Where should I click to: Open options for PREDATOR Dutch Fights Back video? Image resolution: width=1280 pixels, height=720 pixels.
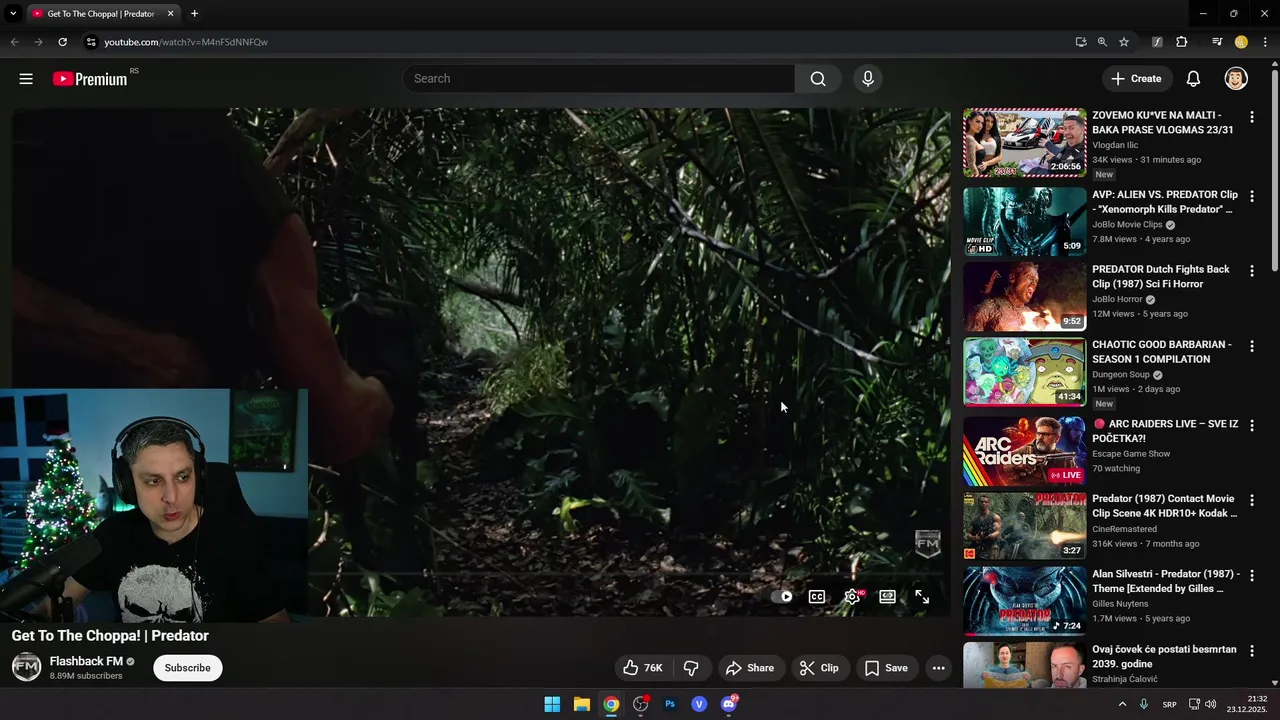click(1251, 272)
